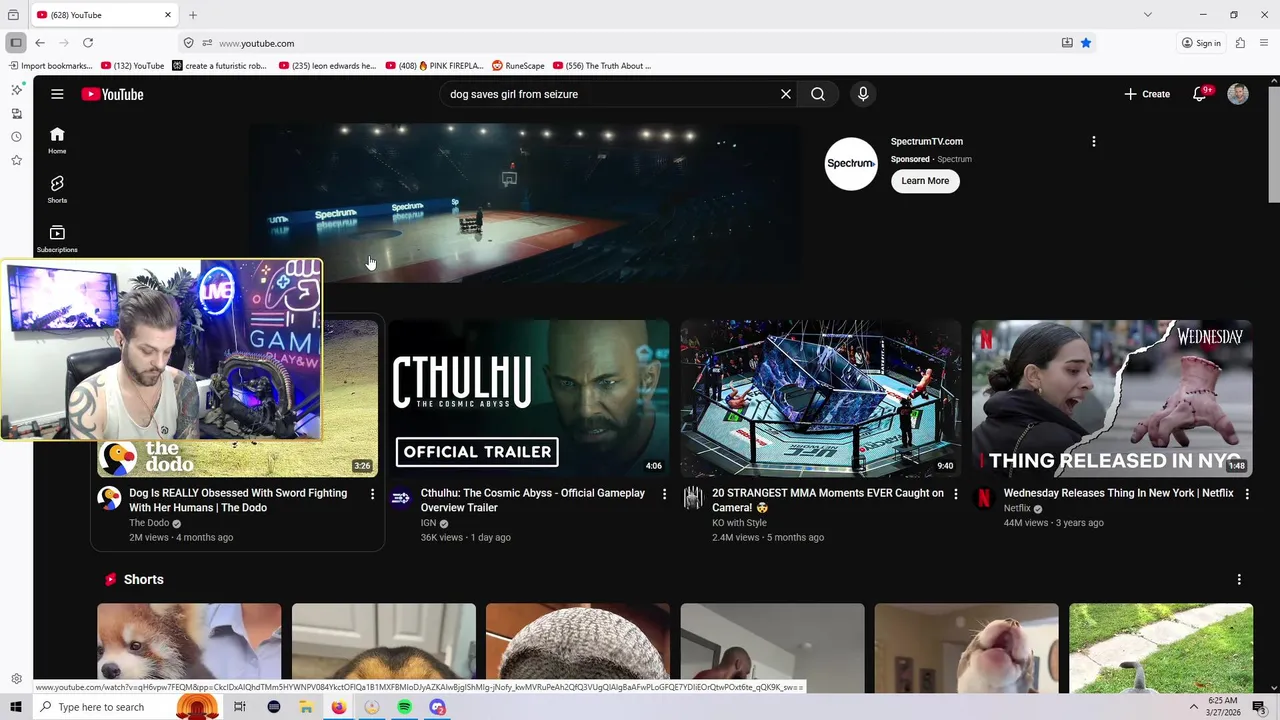Image resolution: width=1280 pixels, height=720 pixels.
Task: Click the Spectrum round logo
Action: coord(851,164)
